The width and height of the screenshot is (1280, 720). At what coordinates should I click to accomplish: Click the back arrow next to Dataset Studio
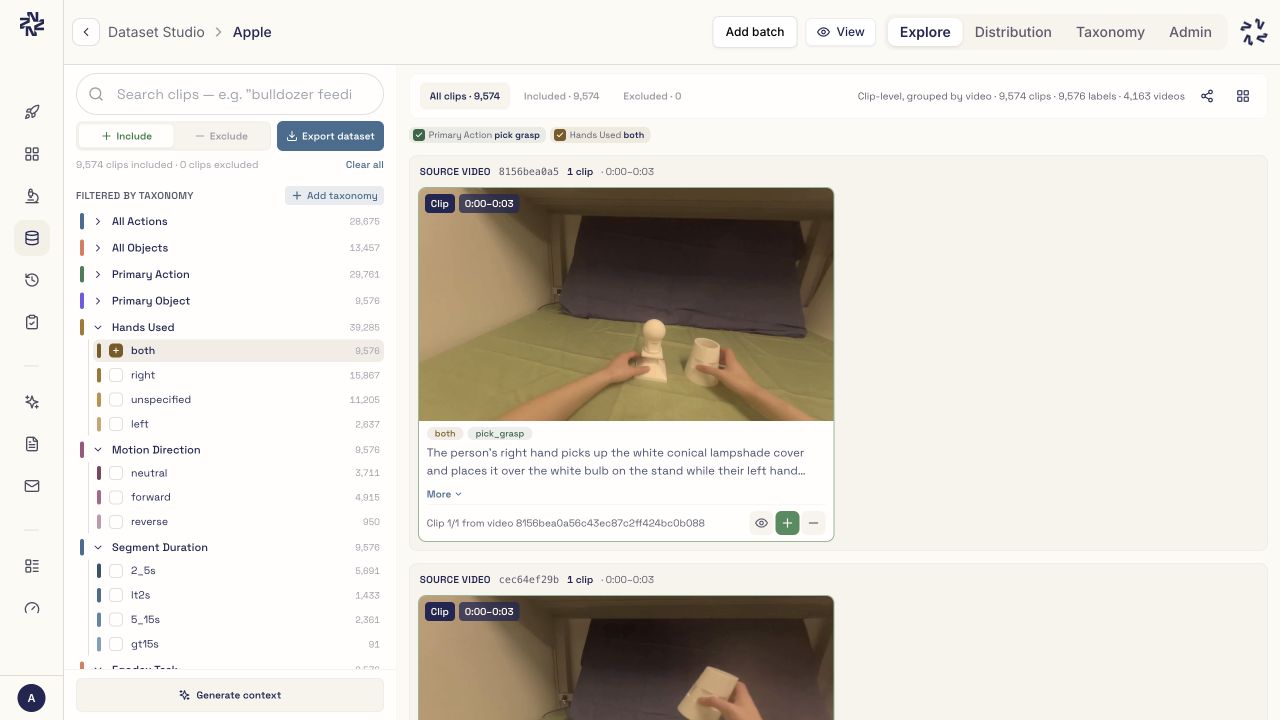(86, 32)
